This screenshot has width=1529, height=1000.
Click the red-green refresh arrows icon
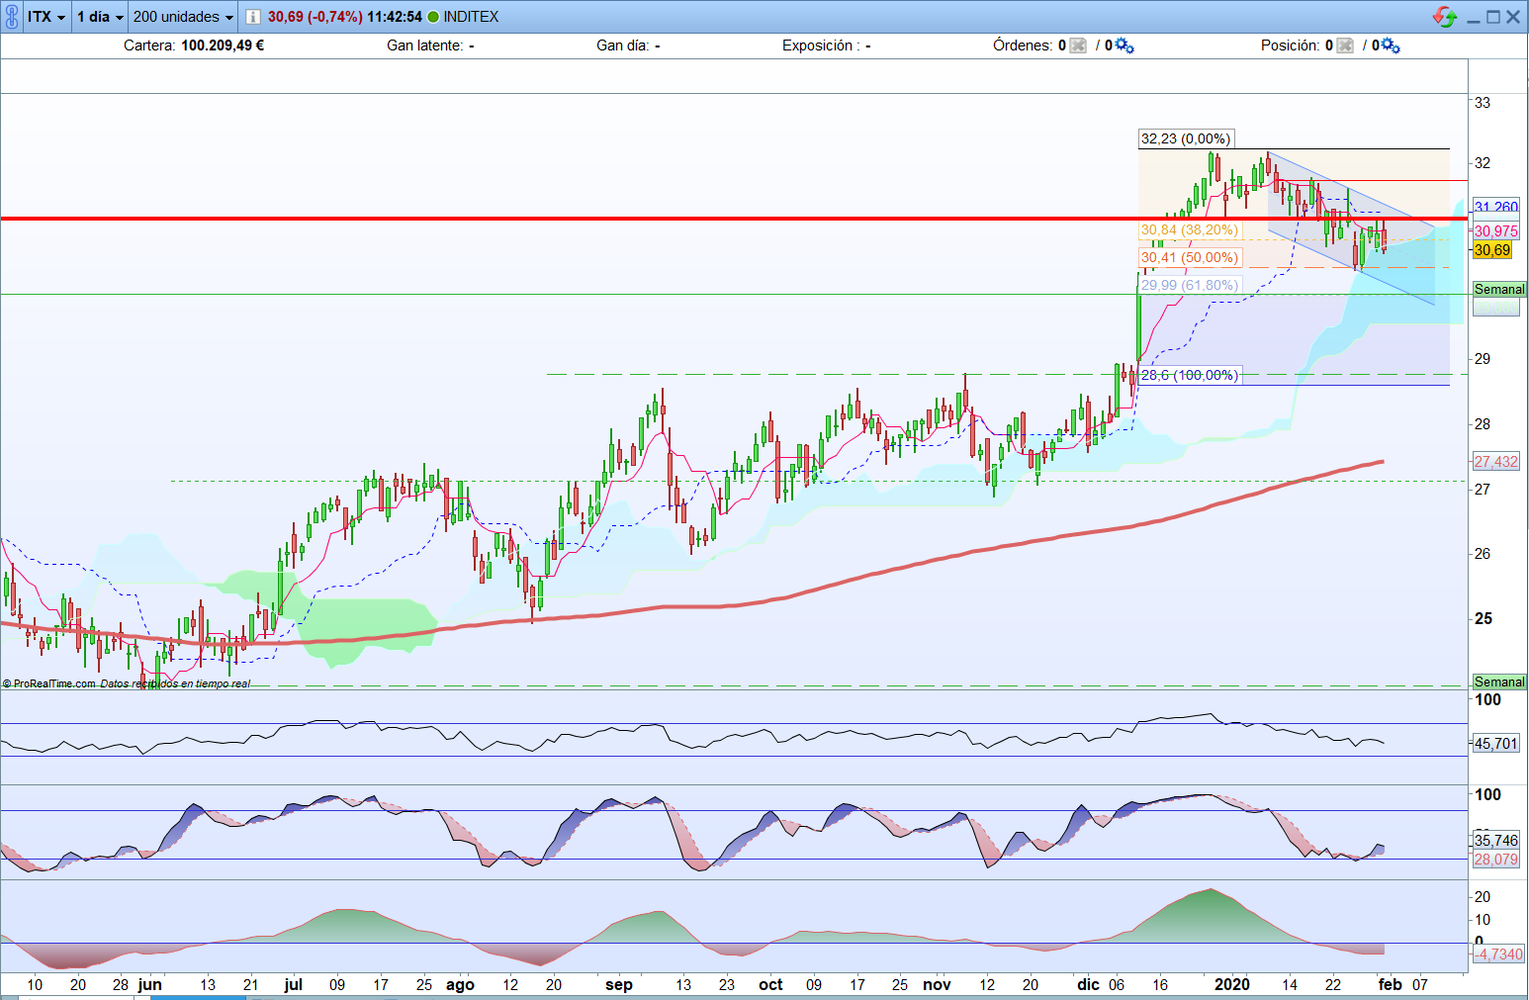click(1445, 17)
